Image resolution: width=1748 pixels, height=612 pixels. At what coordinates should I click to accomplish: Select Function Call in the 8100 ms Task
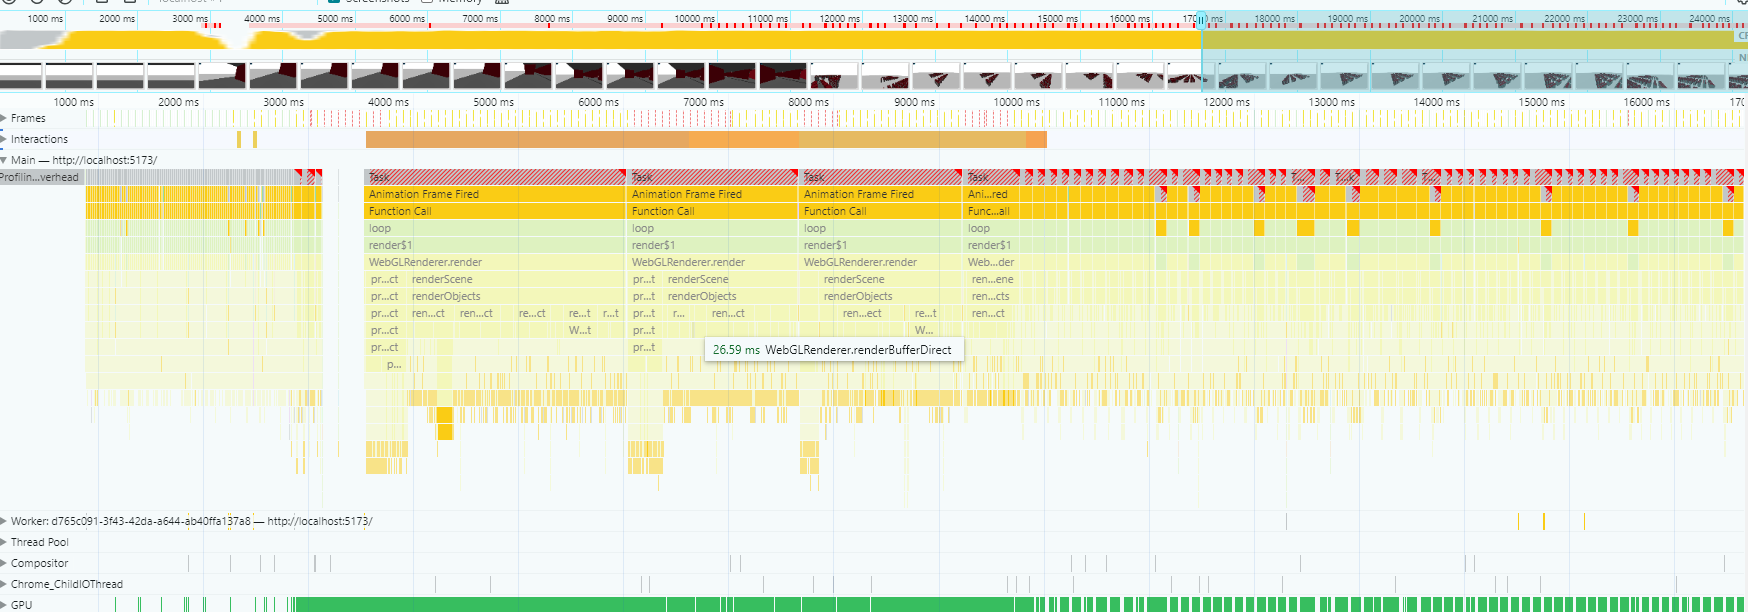coord(881,211)
